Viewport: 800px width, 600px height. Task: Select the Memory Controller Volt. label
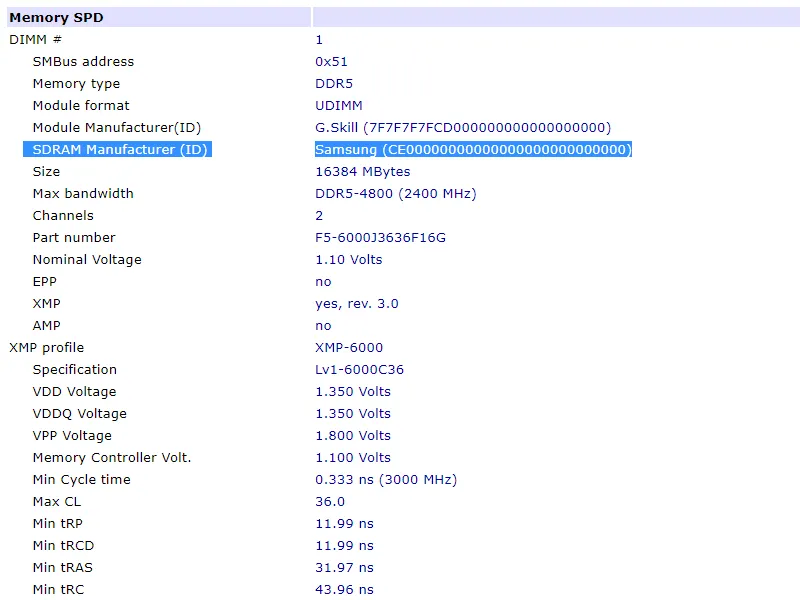click(x=112, y=457)
